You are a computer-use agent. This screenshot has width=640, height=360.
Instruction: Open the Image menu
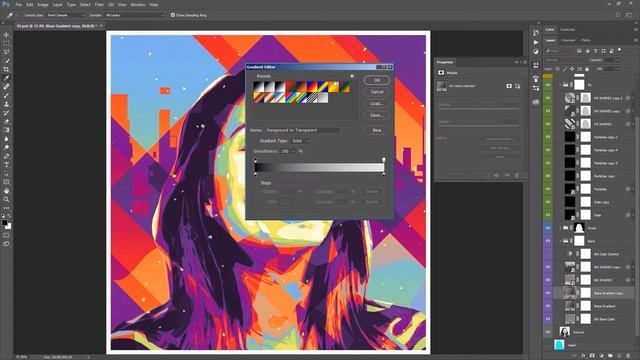point(43,4)
